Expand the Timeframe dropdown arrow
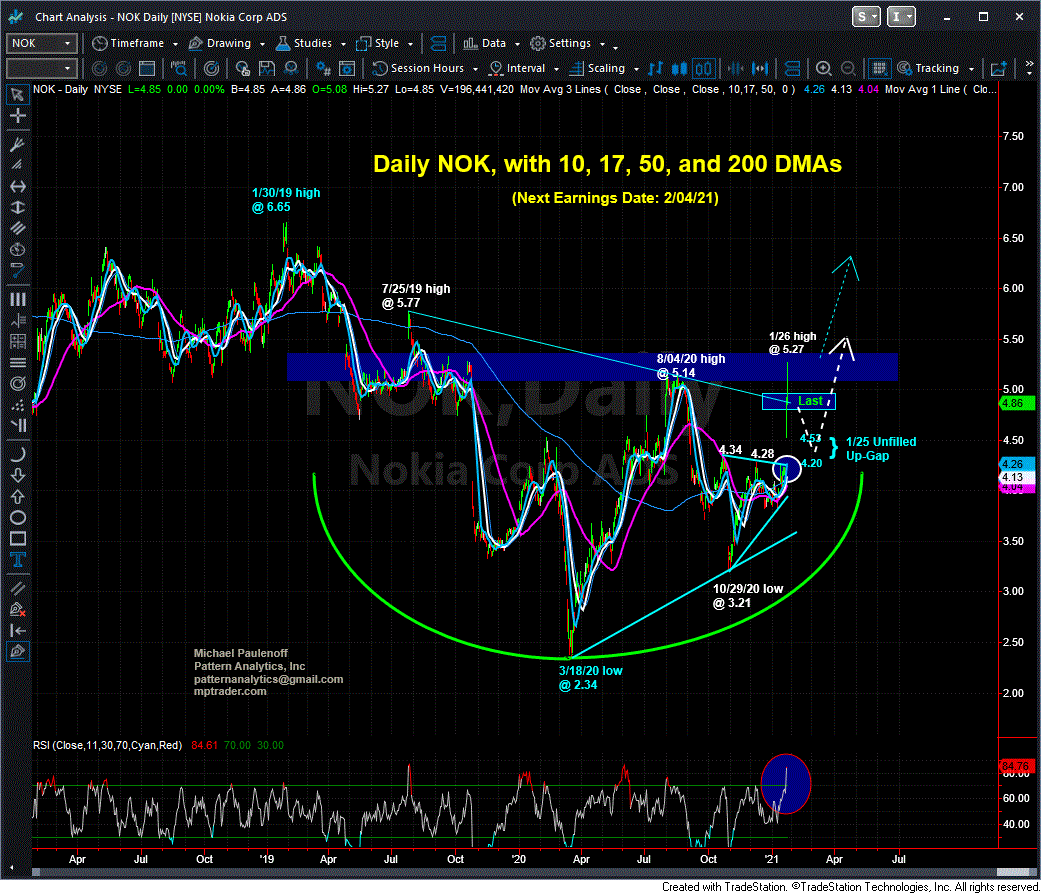The height and width of the screenshot is (893, 1041). tap(175, 44)
